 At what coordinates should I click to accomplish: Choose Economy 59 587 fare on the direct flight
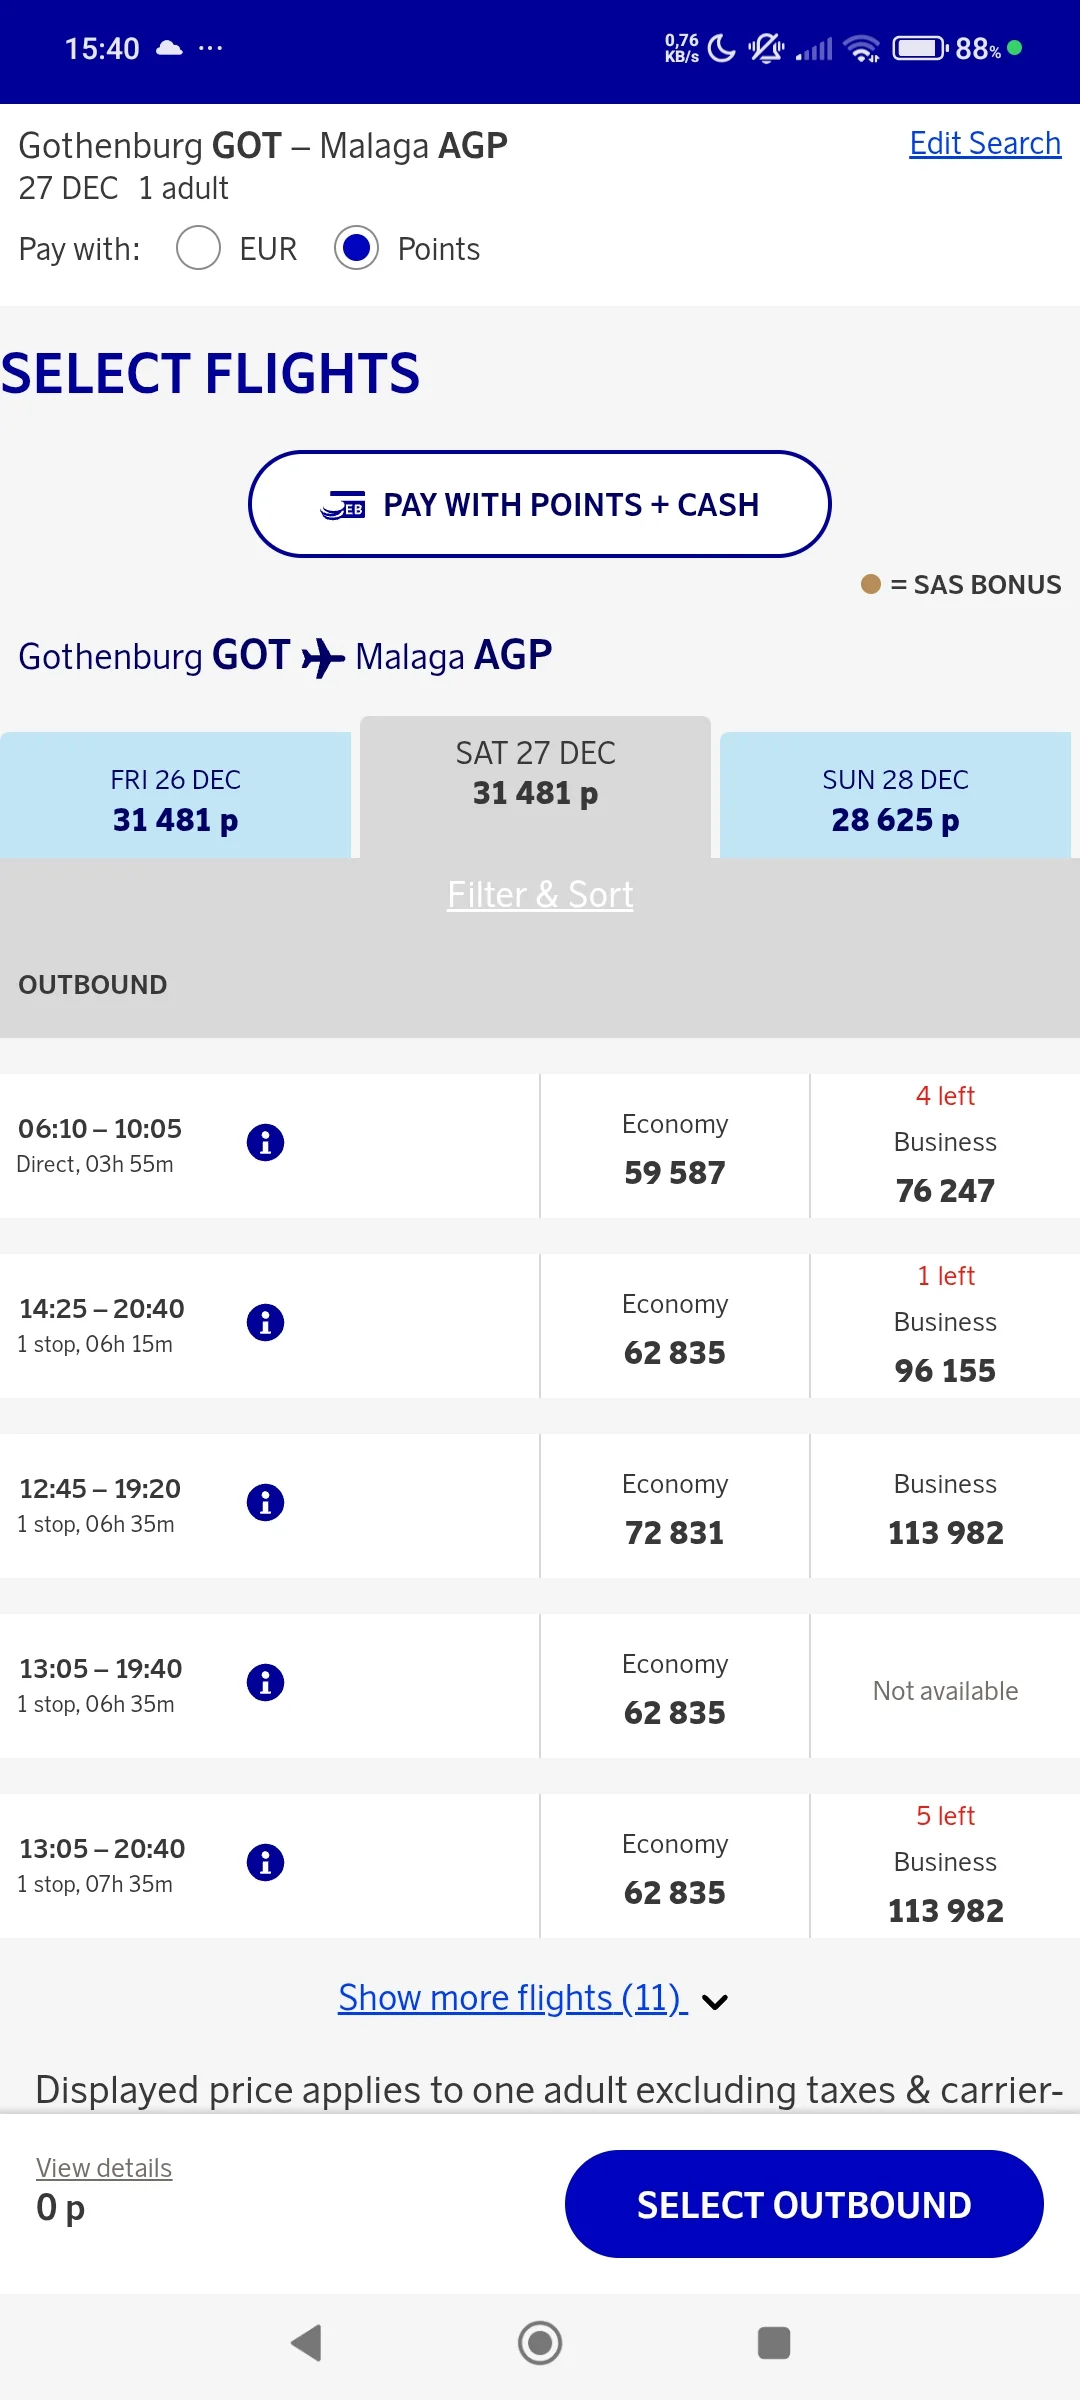[x=675, y=1148]
